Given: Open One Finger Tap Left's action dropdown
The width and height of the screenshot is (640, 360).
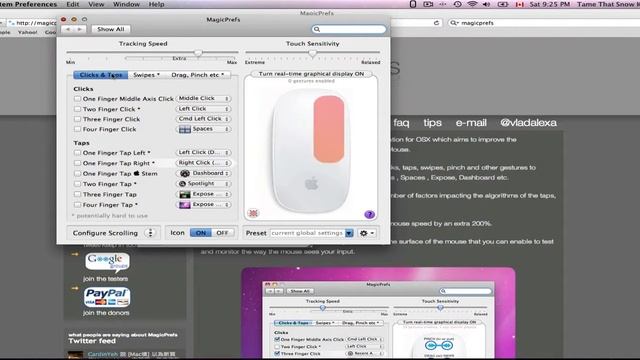Looking at the screenshot, I should [204, 152].
